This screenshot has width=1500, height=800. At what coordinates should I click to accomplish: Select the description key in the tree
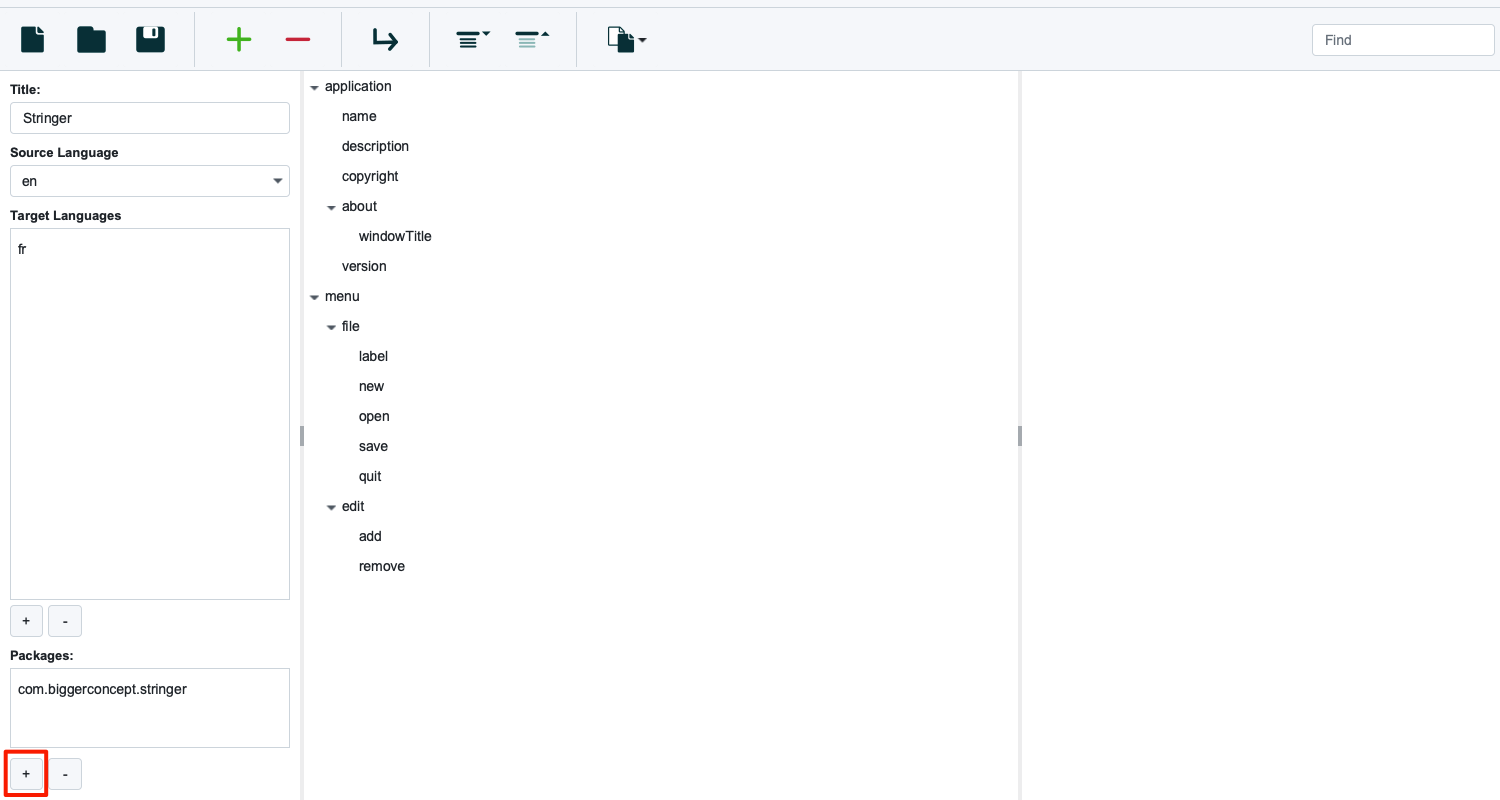(375, 146)
